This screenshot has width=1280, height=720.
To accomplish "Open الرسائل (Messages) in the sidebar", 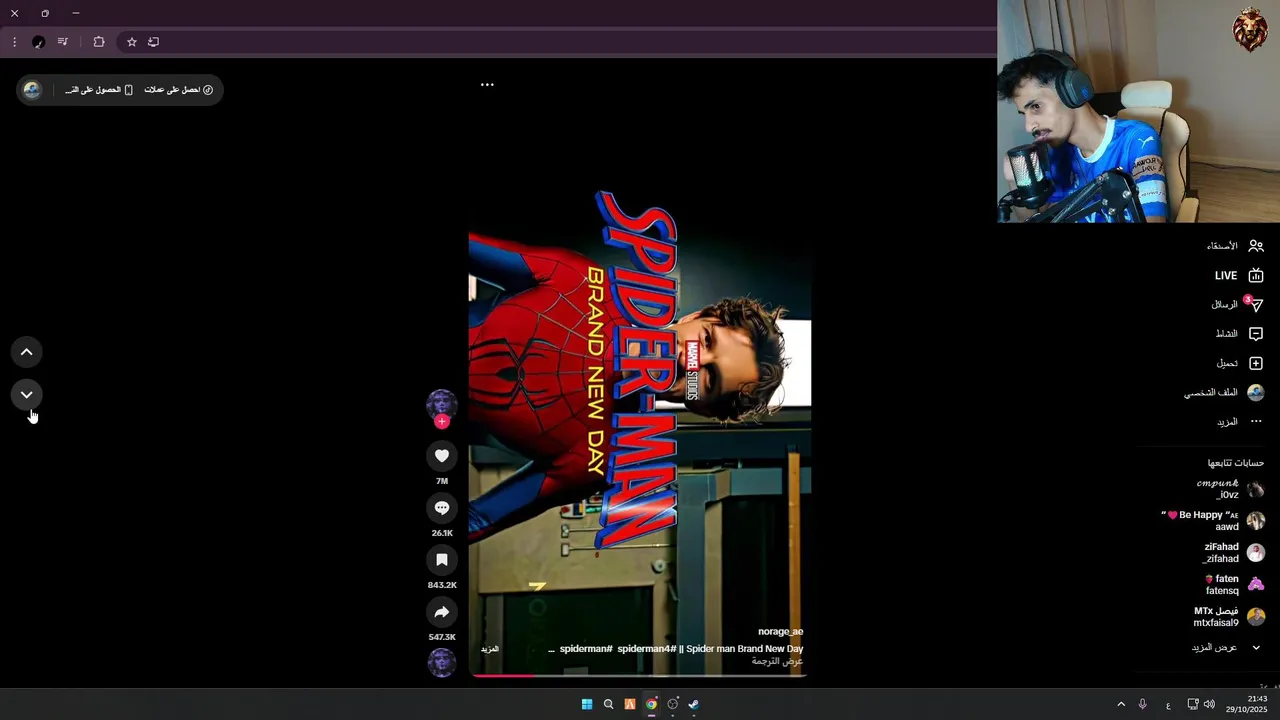I will pos(1237,304).
